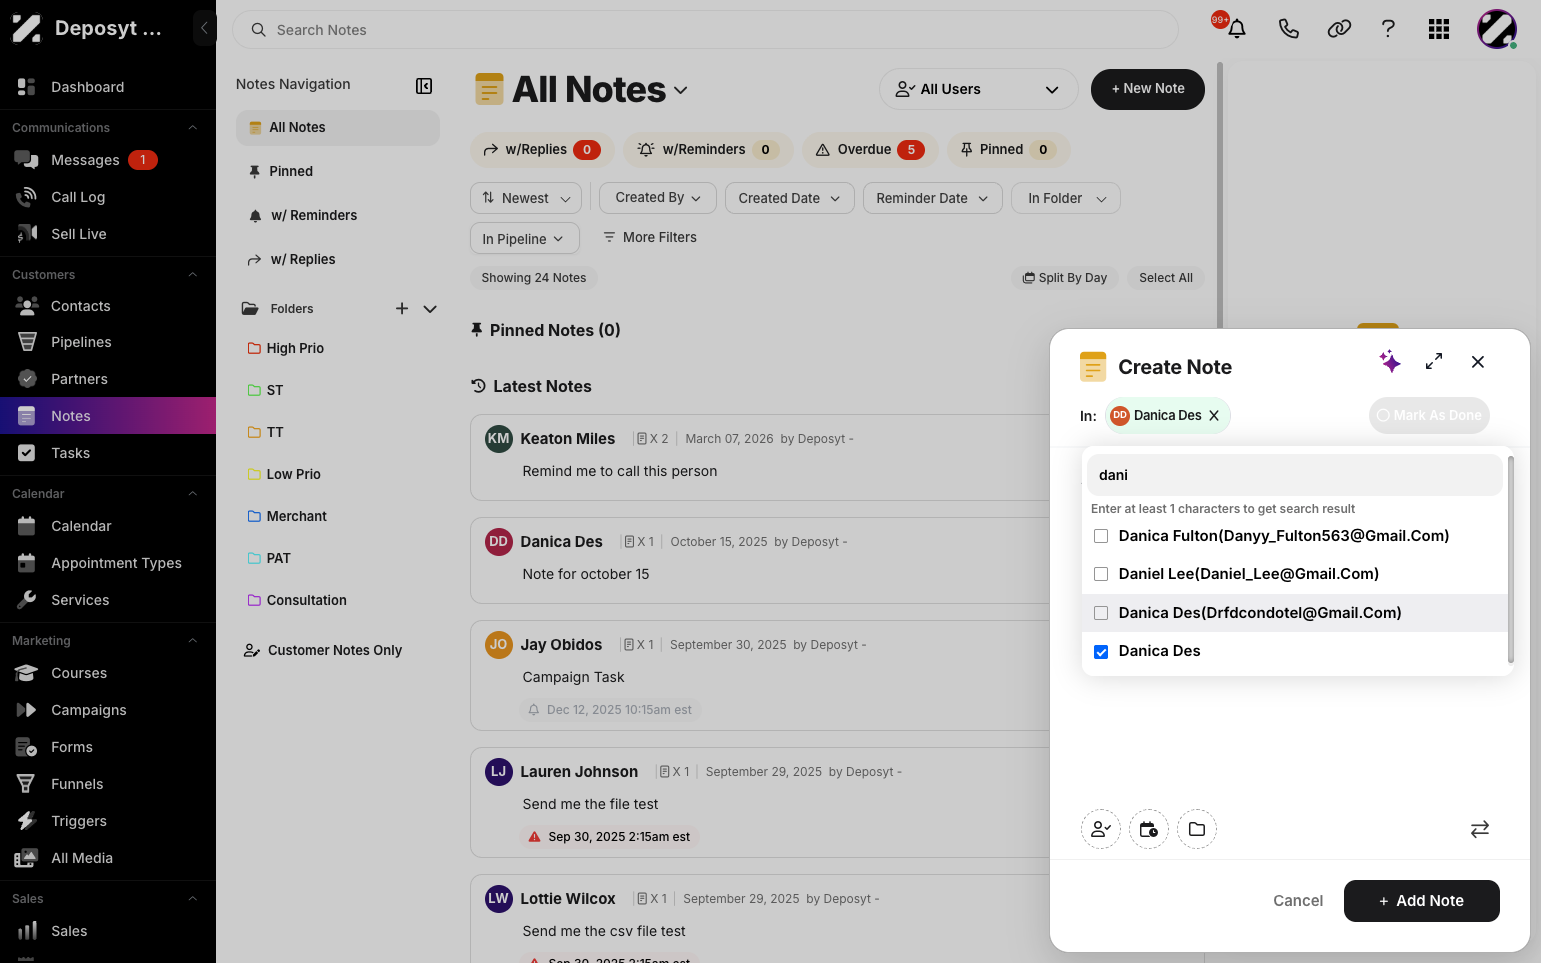Open the Created Date filter dropdown
The width and height of the screenshot is (1541, 963).
click(790, 198)
